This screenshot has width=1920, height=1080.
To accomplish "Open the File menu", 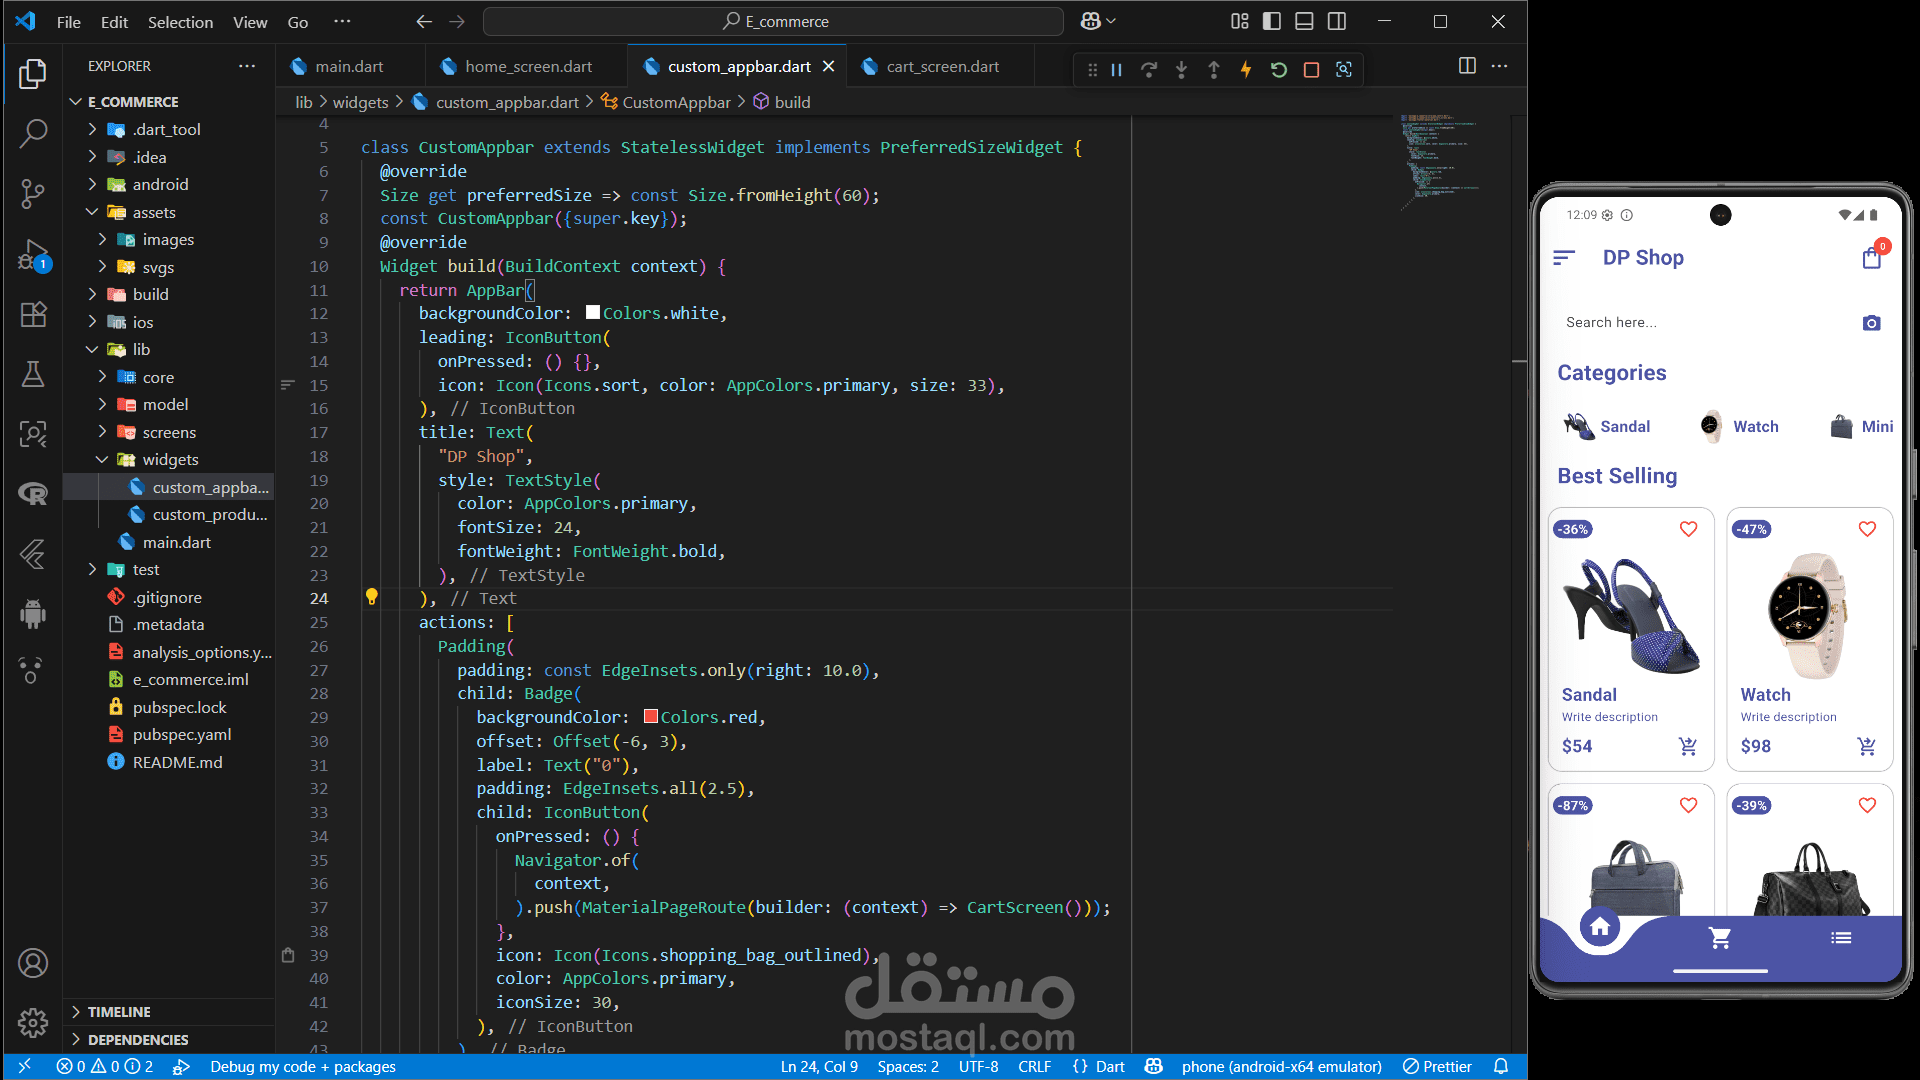I will (x=68, y=22).
